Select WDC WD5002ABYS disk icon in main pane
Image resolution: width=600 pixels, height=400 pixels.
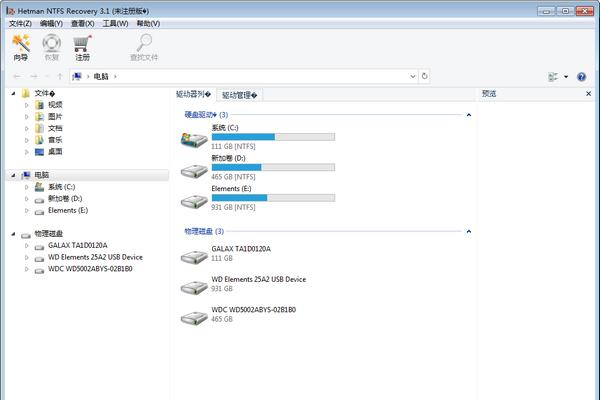click(x=194, y=318)
